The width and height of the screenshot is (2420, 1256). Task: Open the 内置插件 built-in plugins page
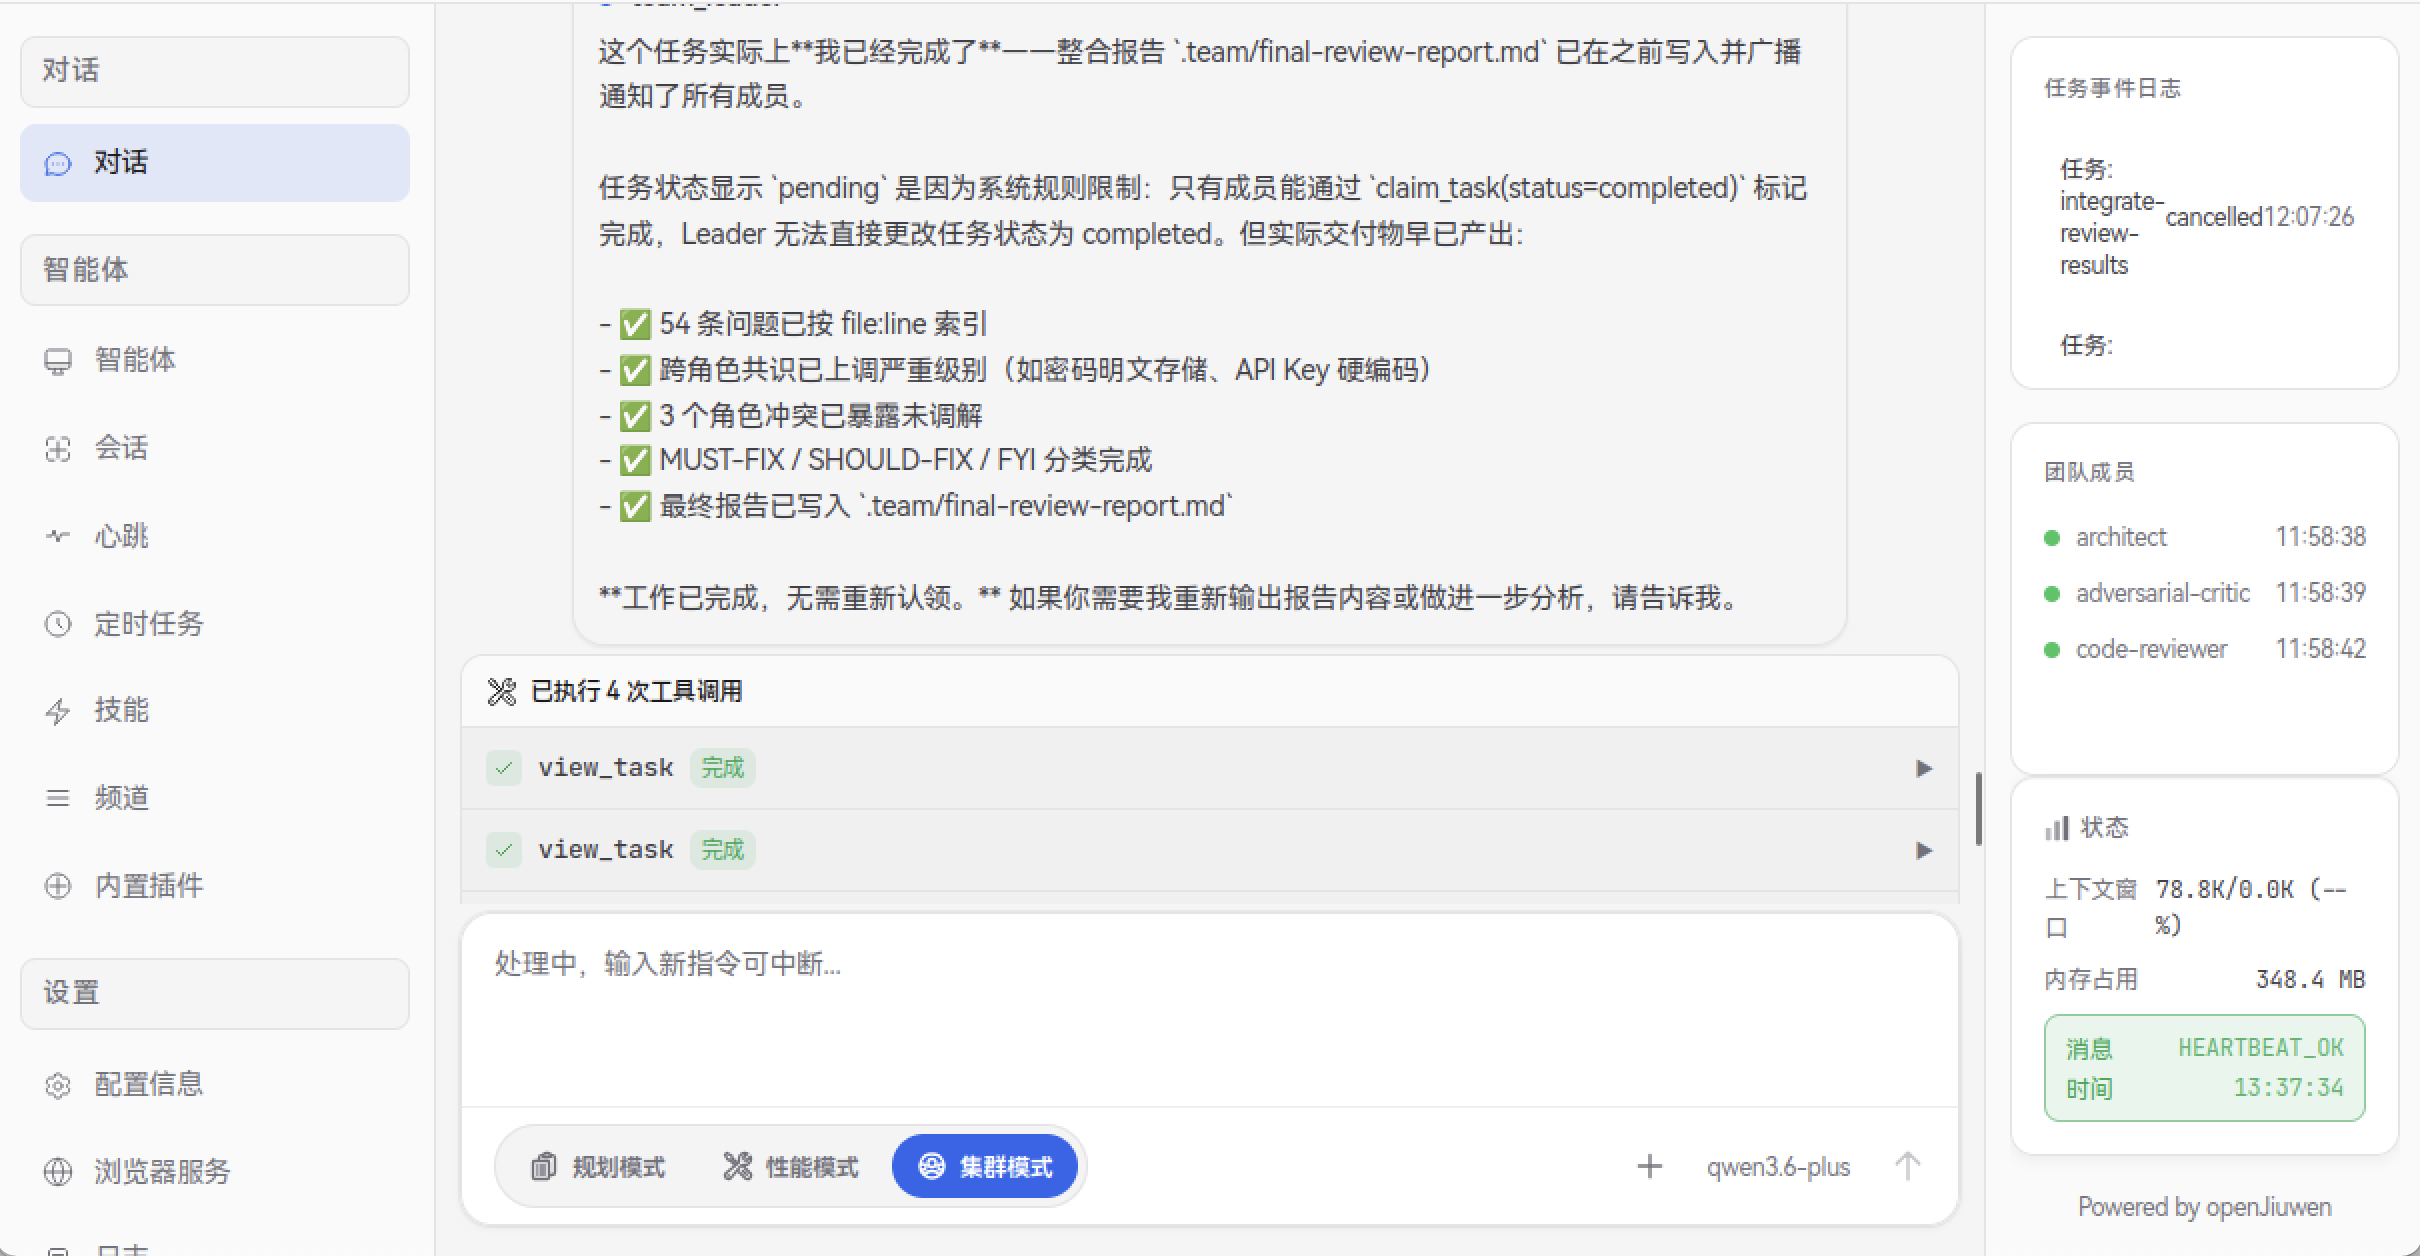point(215,886)
